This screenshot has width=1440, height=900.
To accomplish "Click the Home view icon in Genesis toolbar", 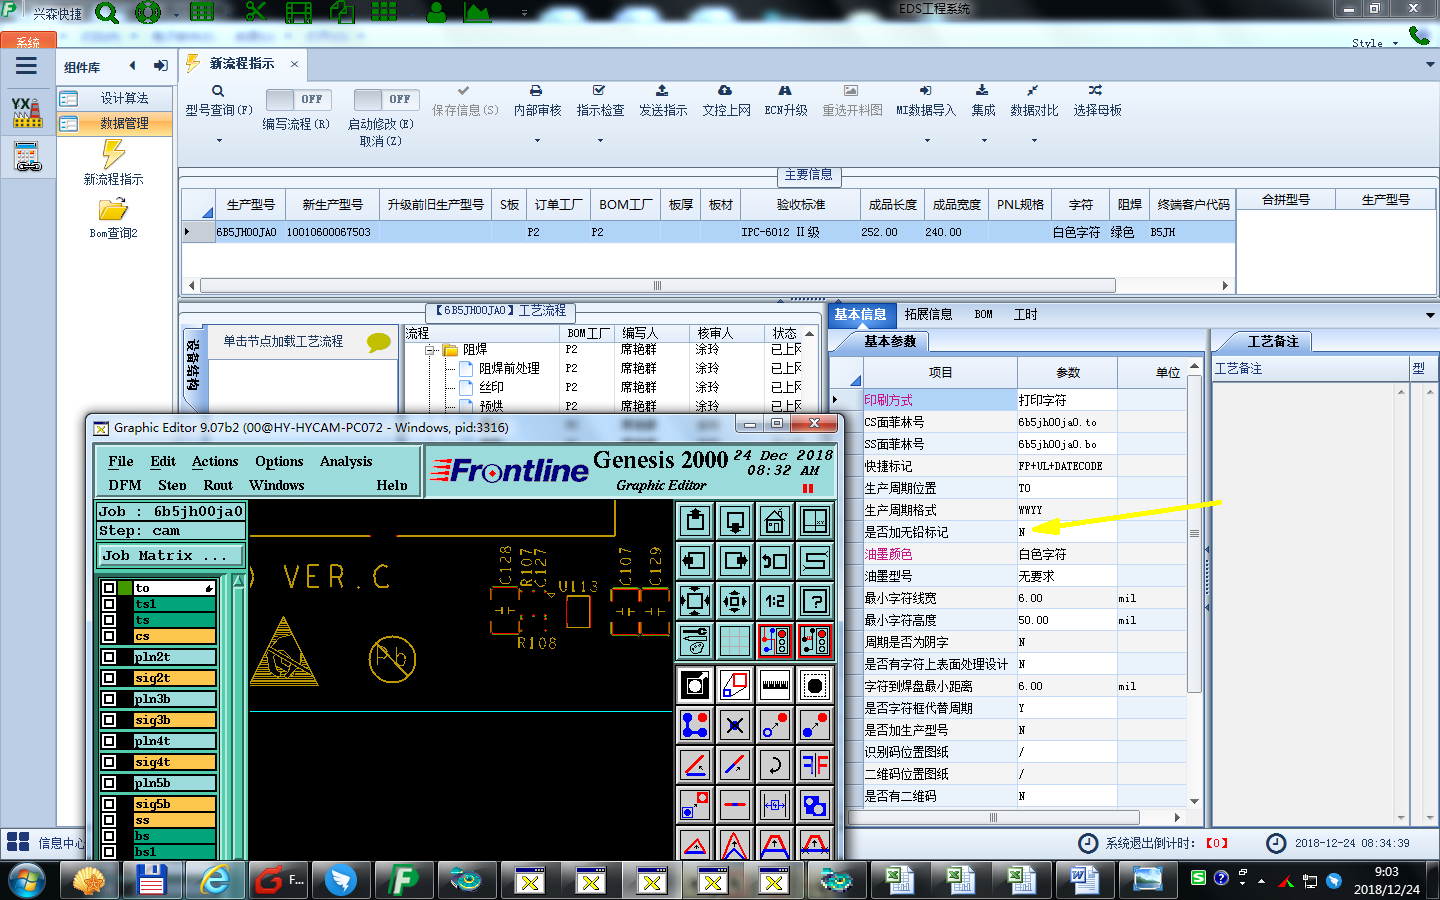I will [x=775, y=521].
